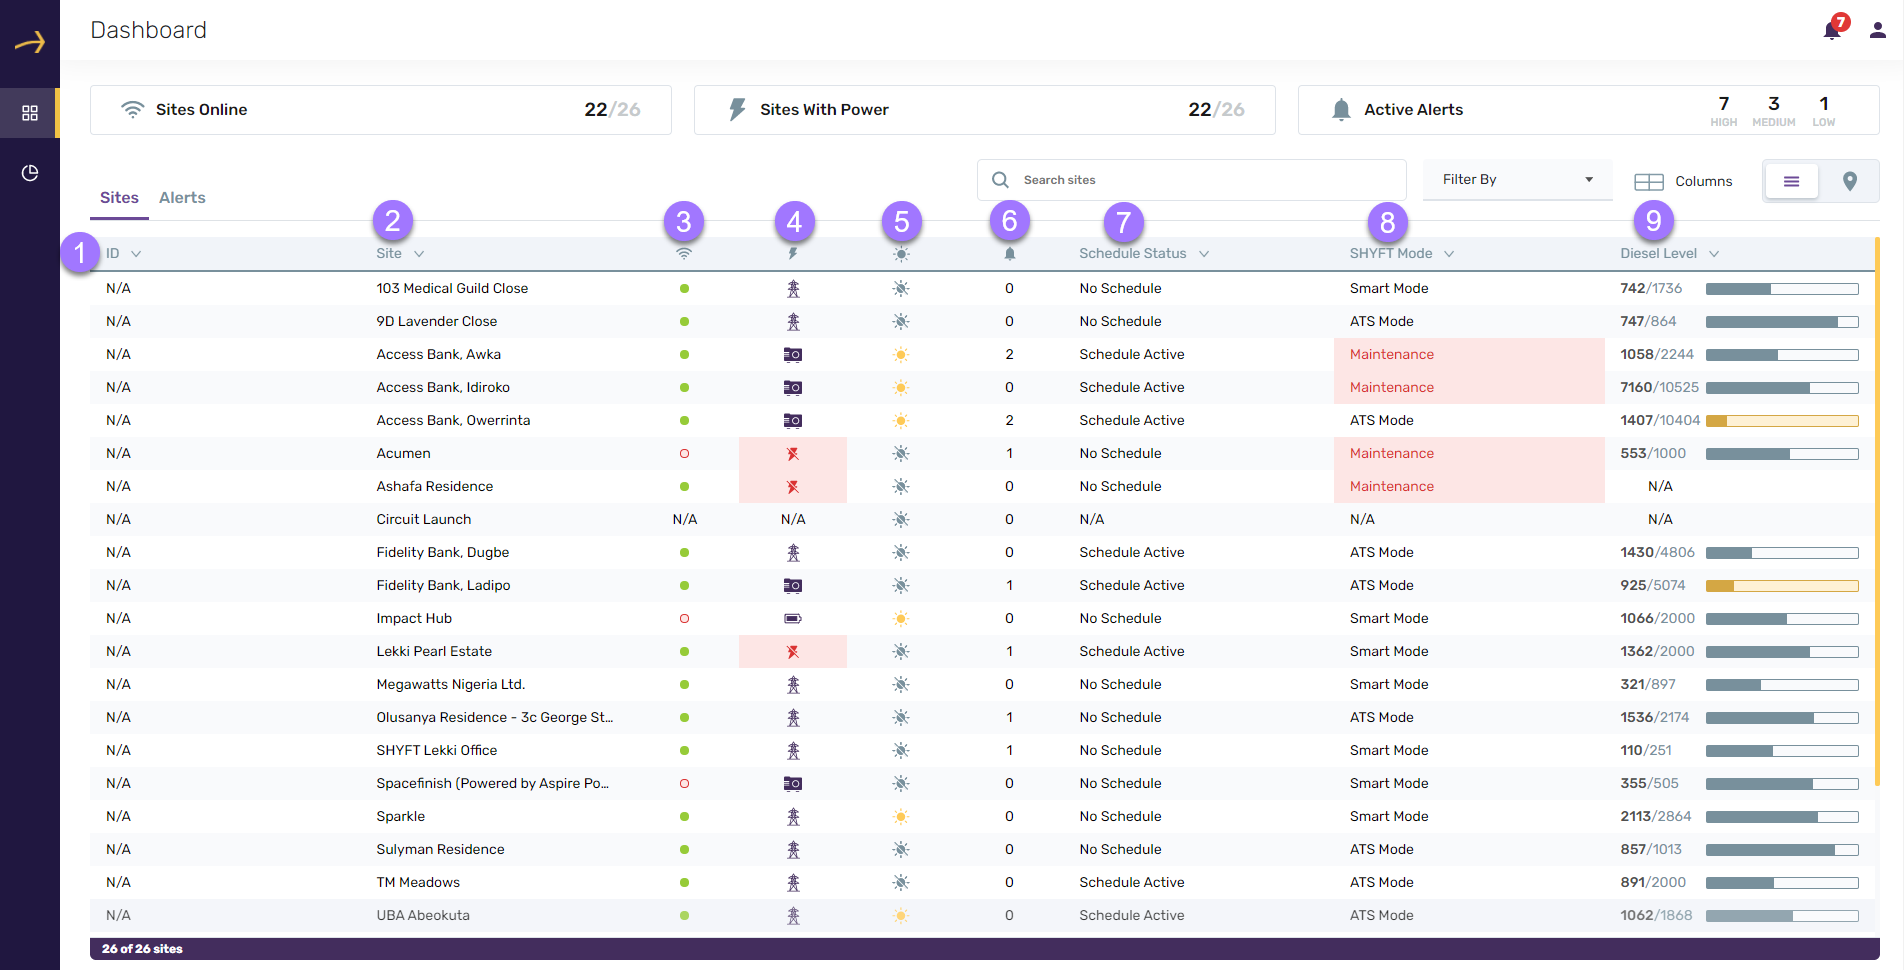1904x970 pixels.
Task: Select the dashboard grid icon in sidebar
Action: tap(30, 113)
